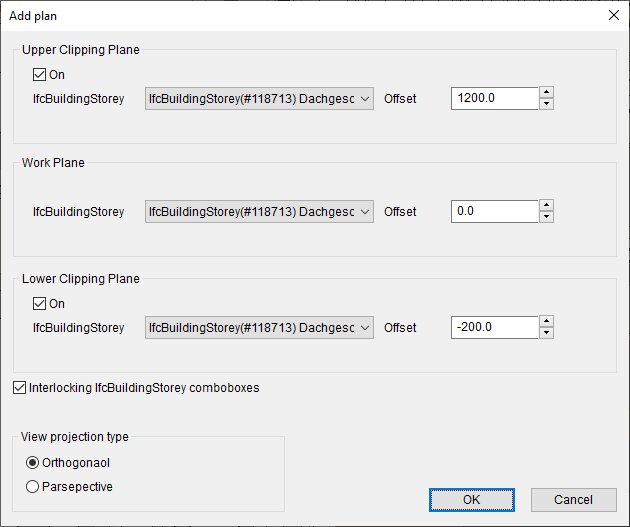Click Offset label in Upper Clipping Plane
Image resolution: width=630 pixels, height=527 pixels.
[400, 99]
